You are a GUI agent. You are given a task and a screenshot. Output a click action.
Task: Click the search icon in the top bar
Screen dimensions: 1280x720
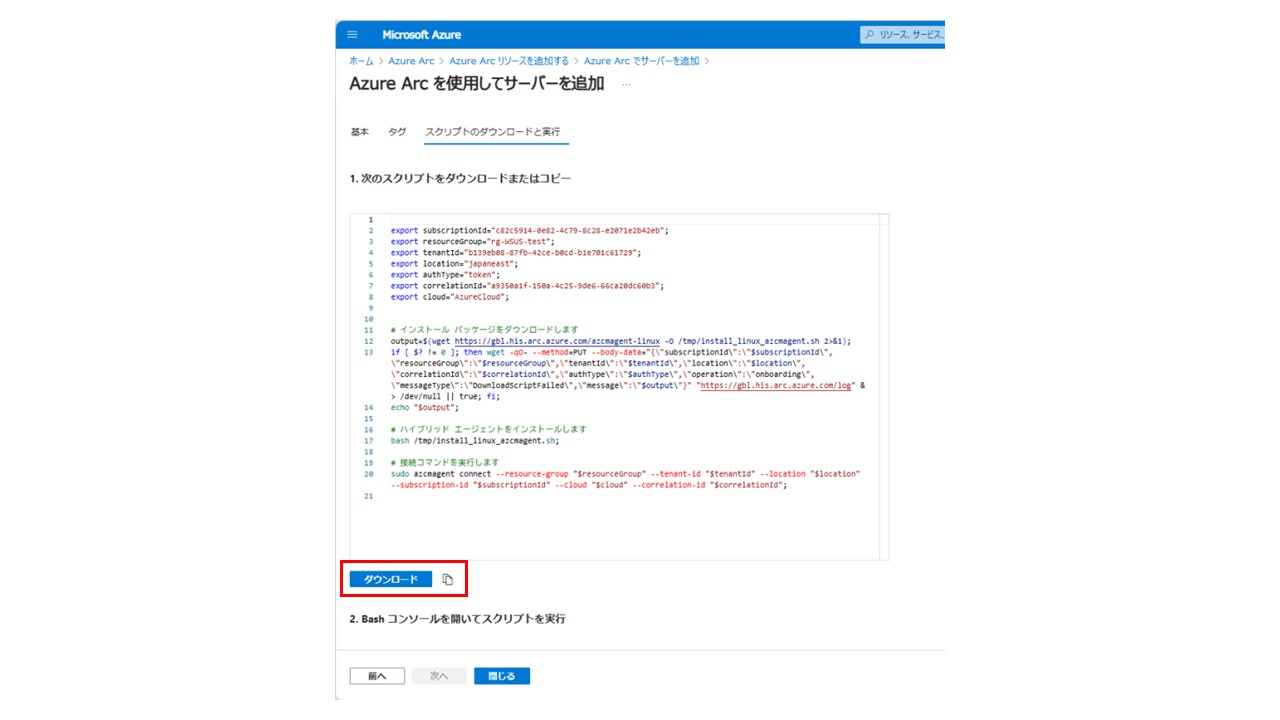868,33
